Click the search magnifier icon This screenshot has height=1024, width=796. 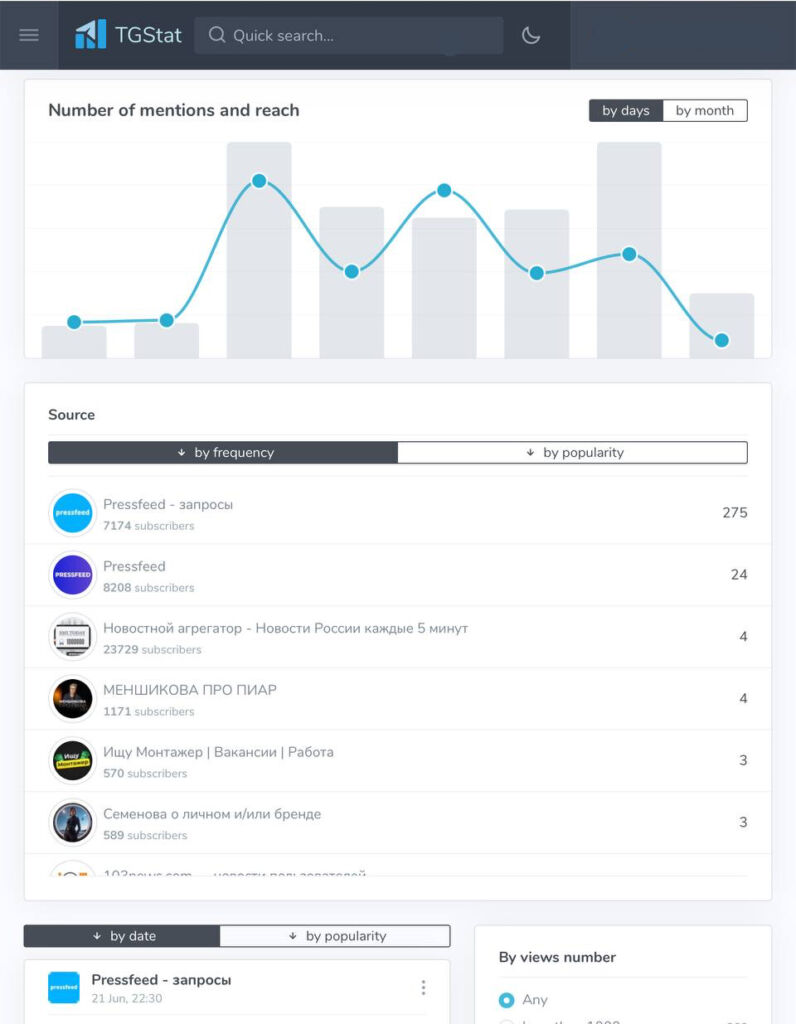217,35
